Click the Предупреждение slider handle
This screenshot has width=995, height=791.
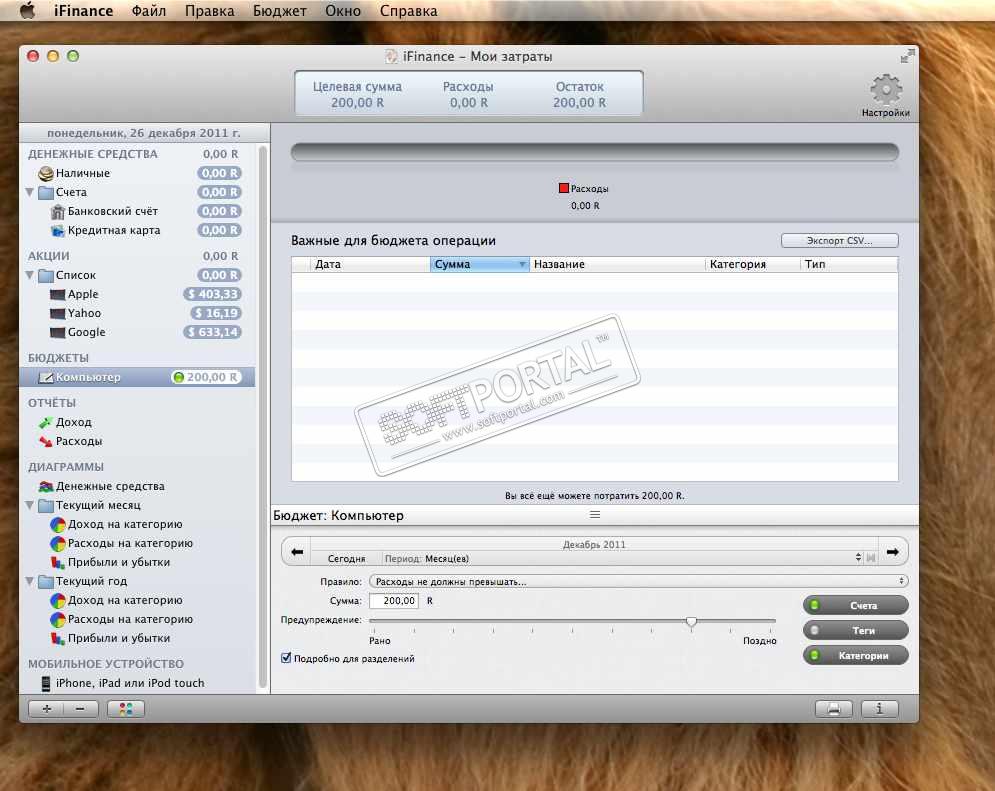click(x=692, y=621)
